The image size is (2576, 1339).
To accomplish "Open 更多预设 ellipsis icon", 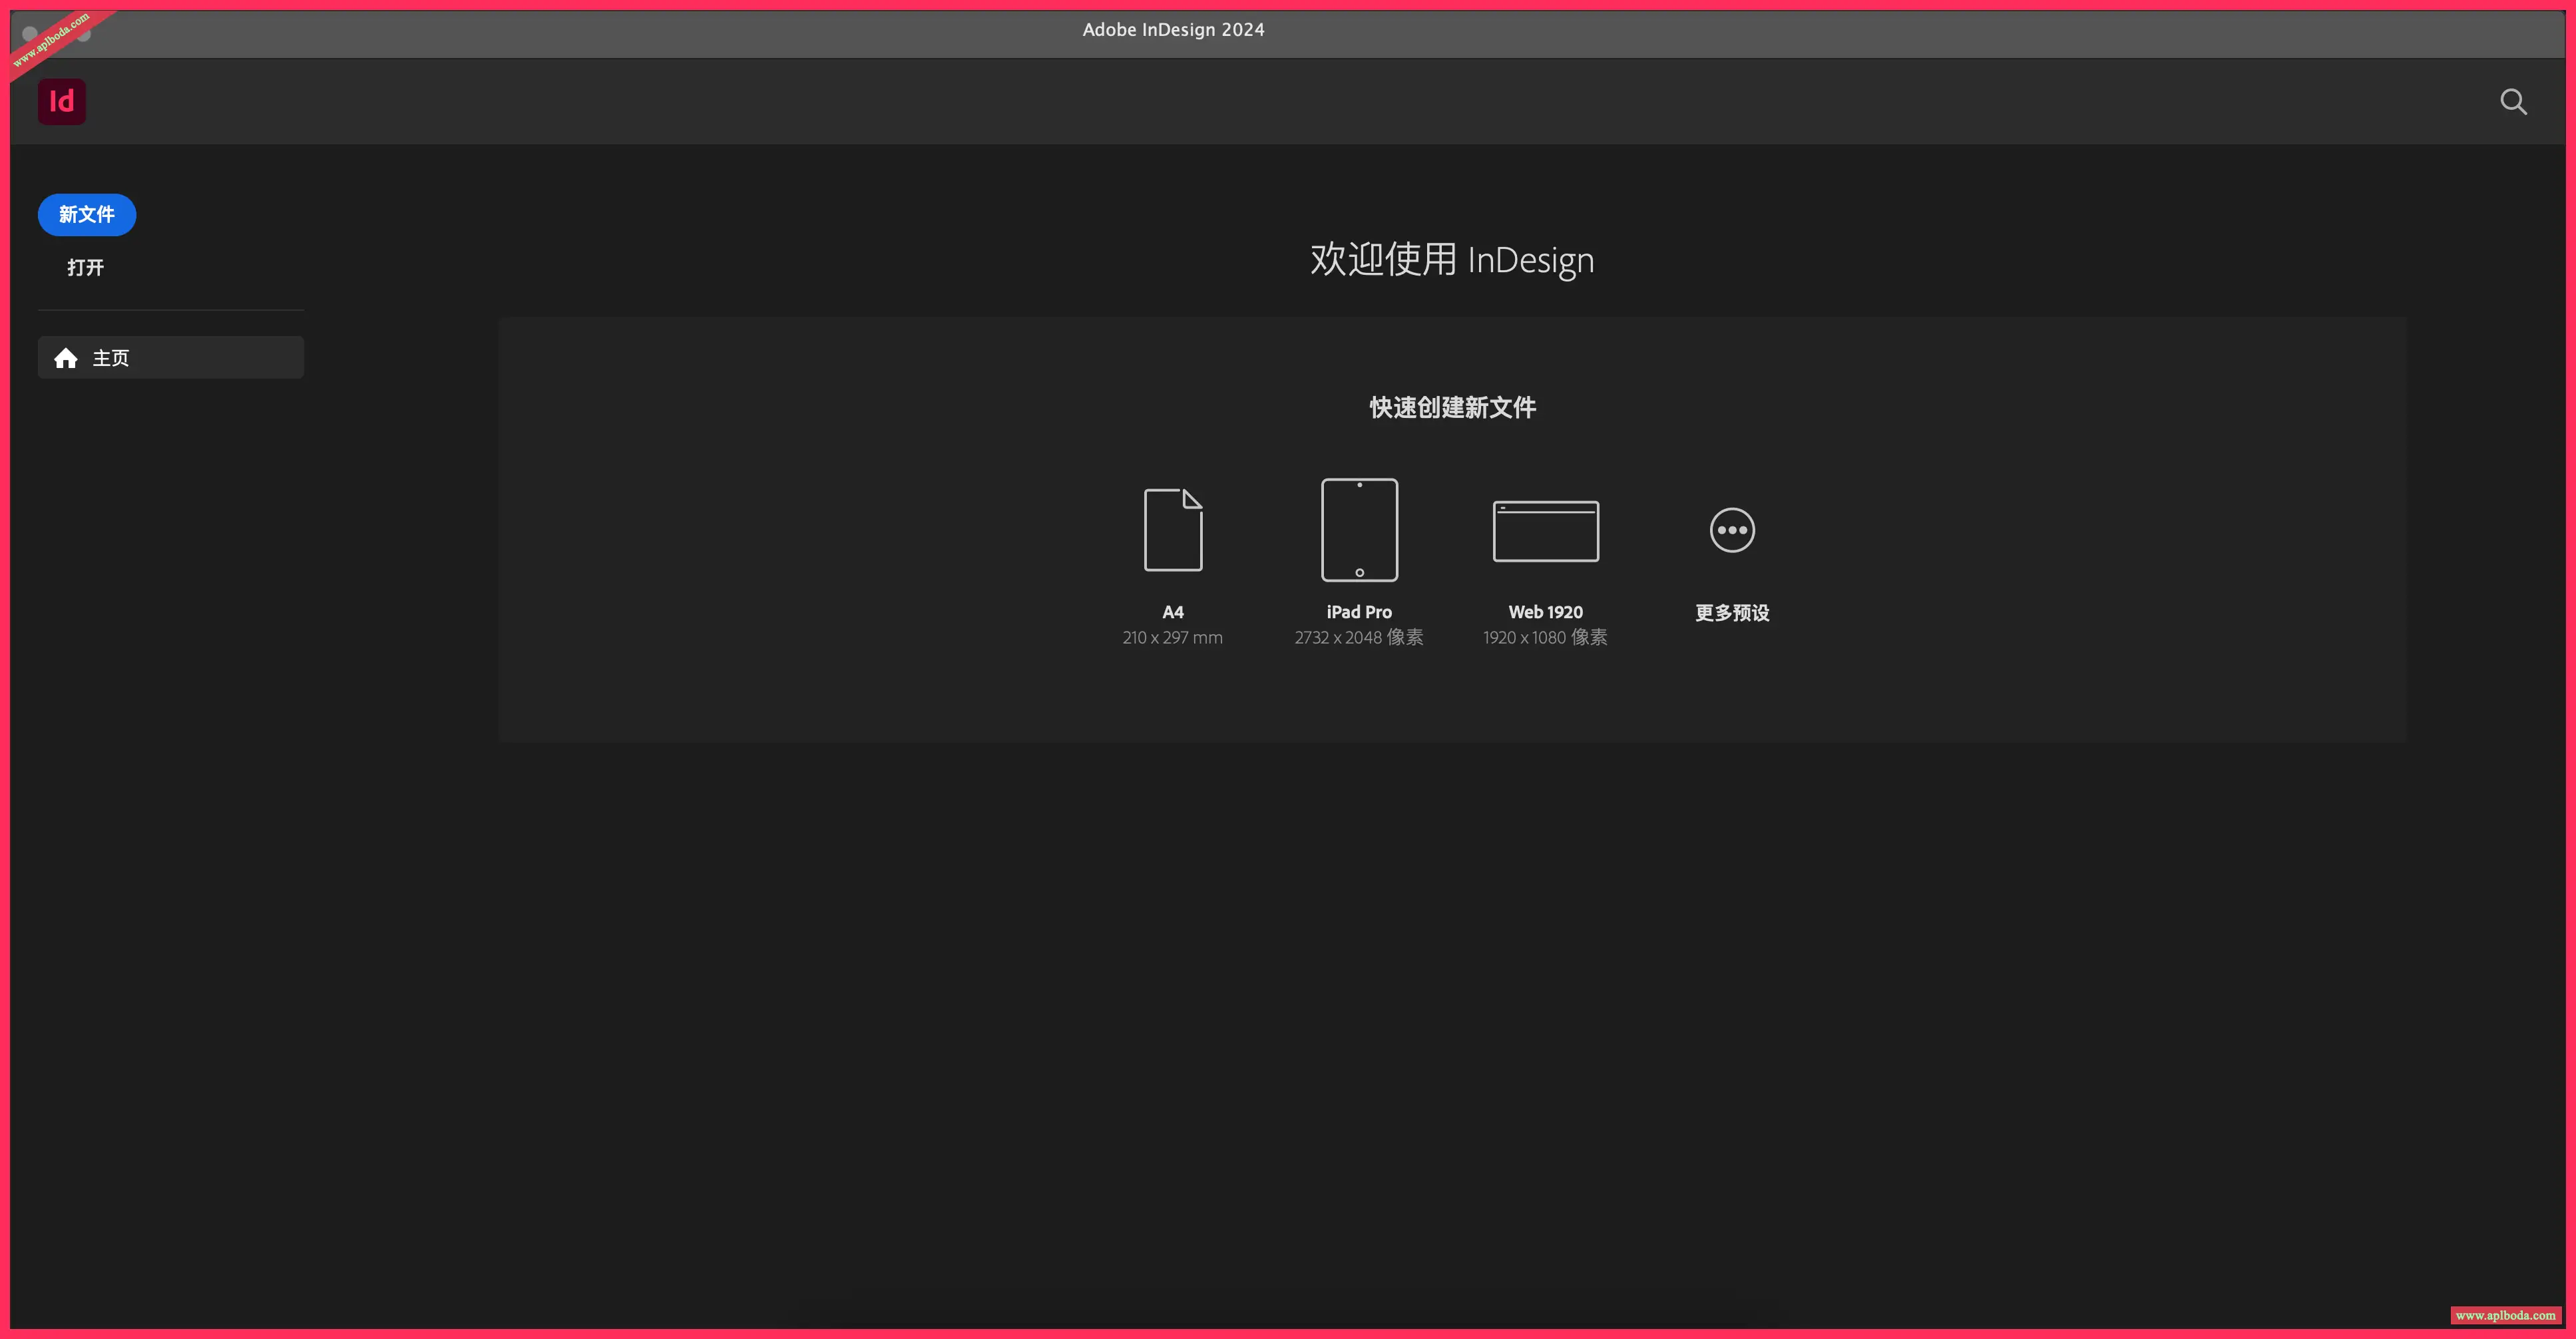I will (x=1732, y=530).
